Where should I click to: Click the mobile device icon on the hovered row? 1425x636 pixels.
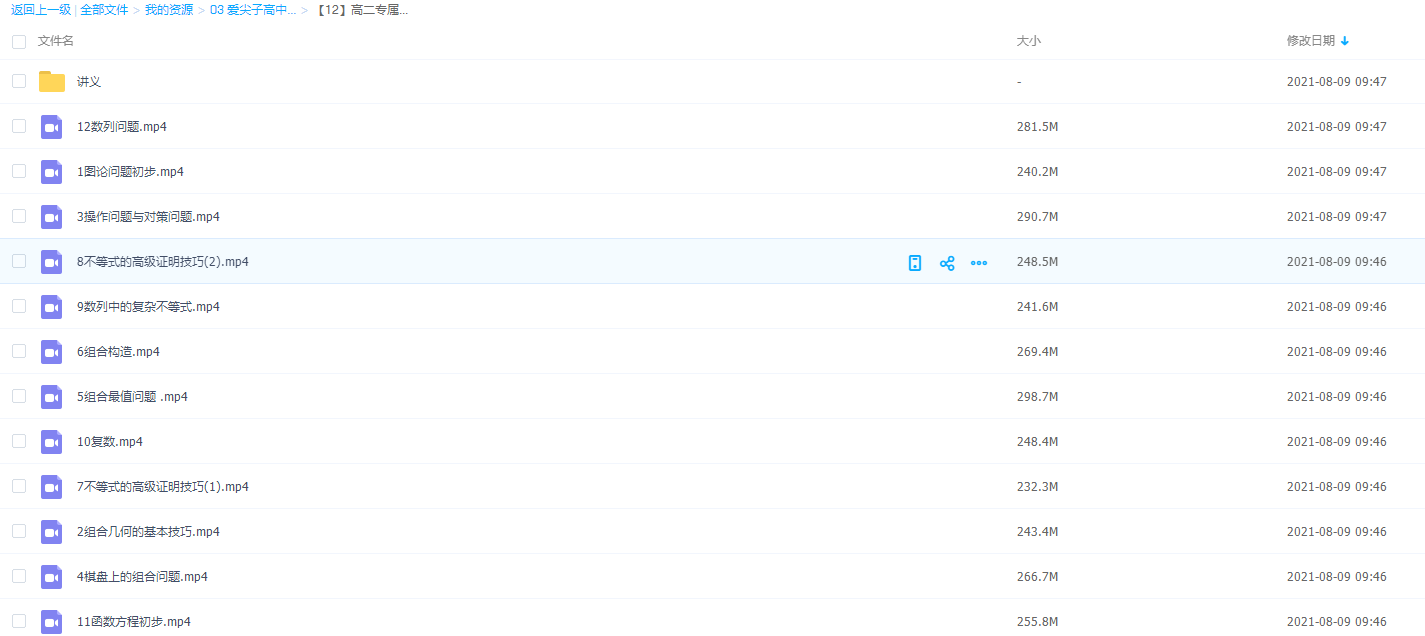click(914, 263)
